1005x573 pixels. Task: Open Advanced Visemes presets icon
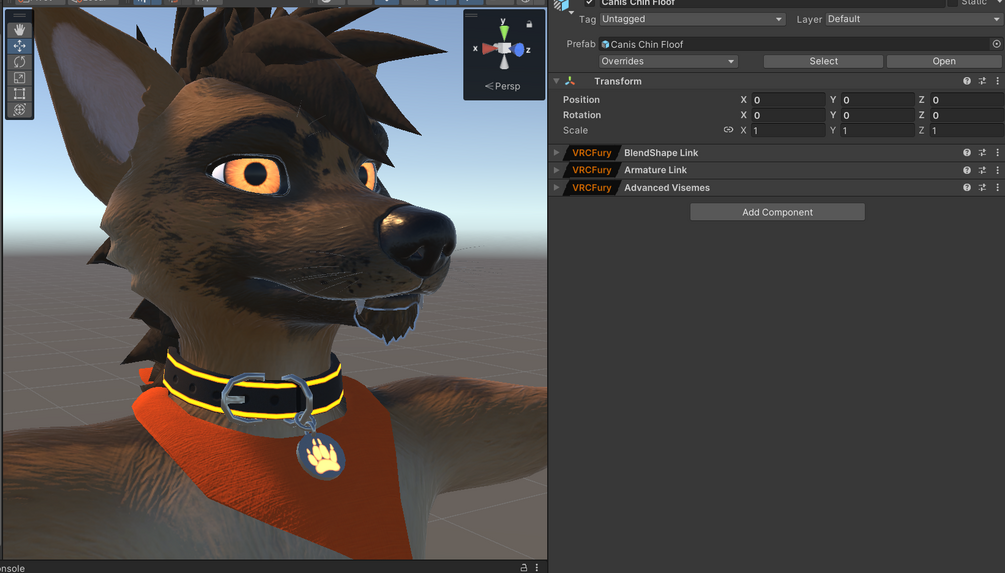982,187
